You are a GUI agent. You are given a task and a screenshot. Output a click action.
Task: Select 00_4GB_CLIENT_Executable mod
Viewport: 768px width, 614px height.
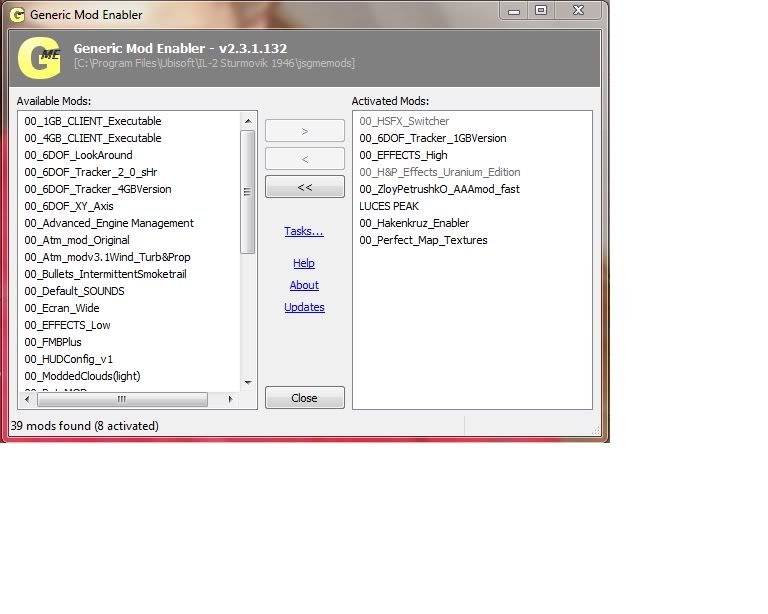coord(93,138)
